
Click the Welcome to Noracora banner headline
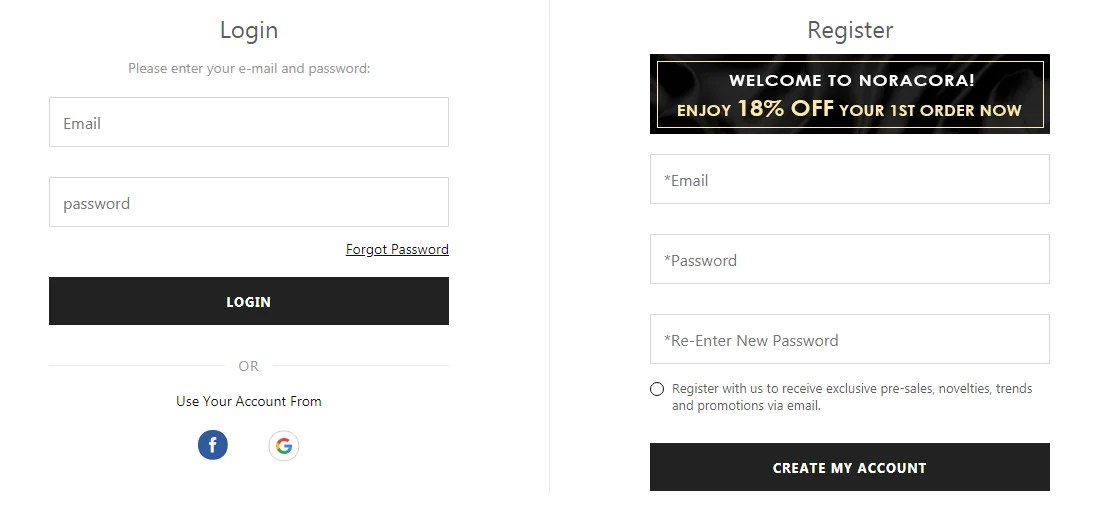851,81
